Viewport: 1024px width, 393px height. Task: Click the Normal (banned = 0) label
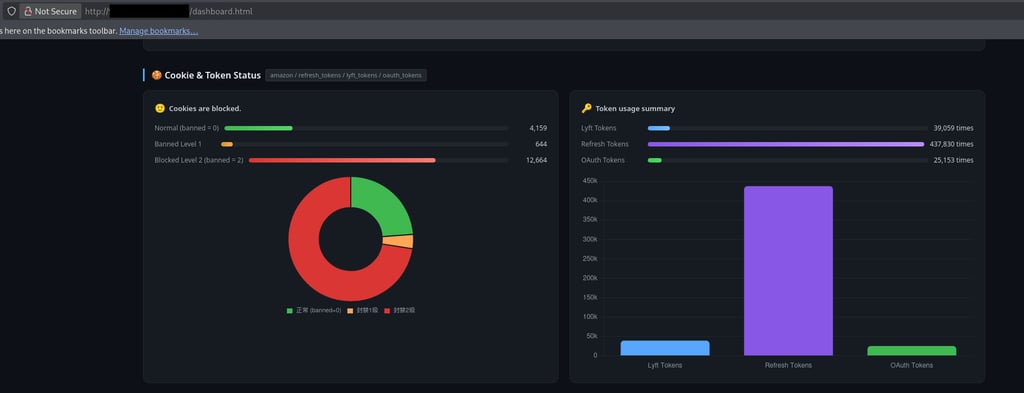(187, 128)
